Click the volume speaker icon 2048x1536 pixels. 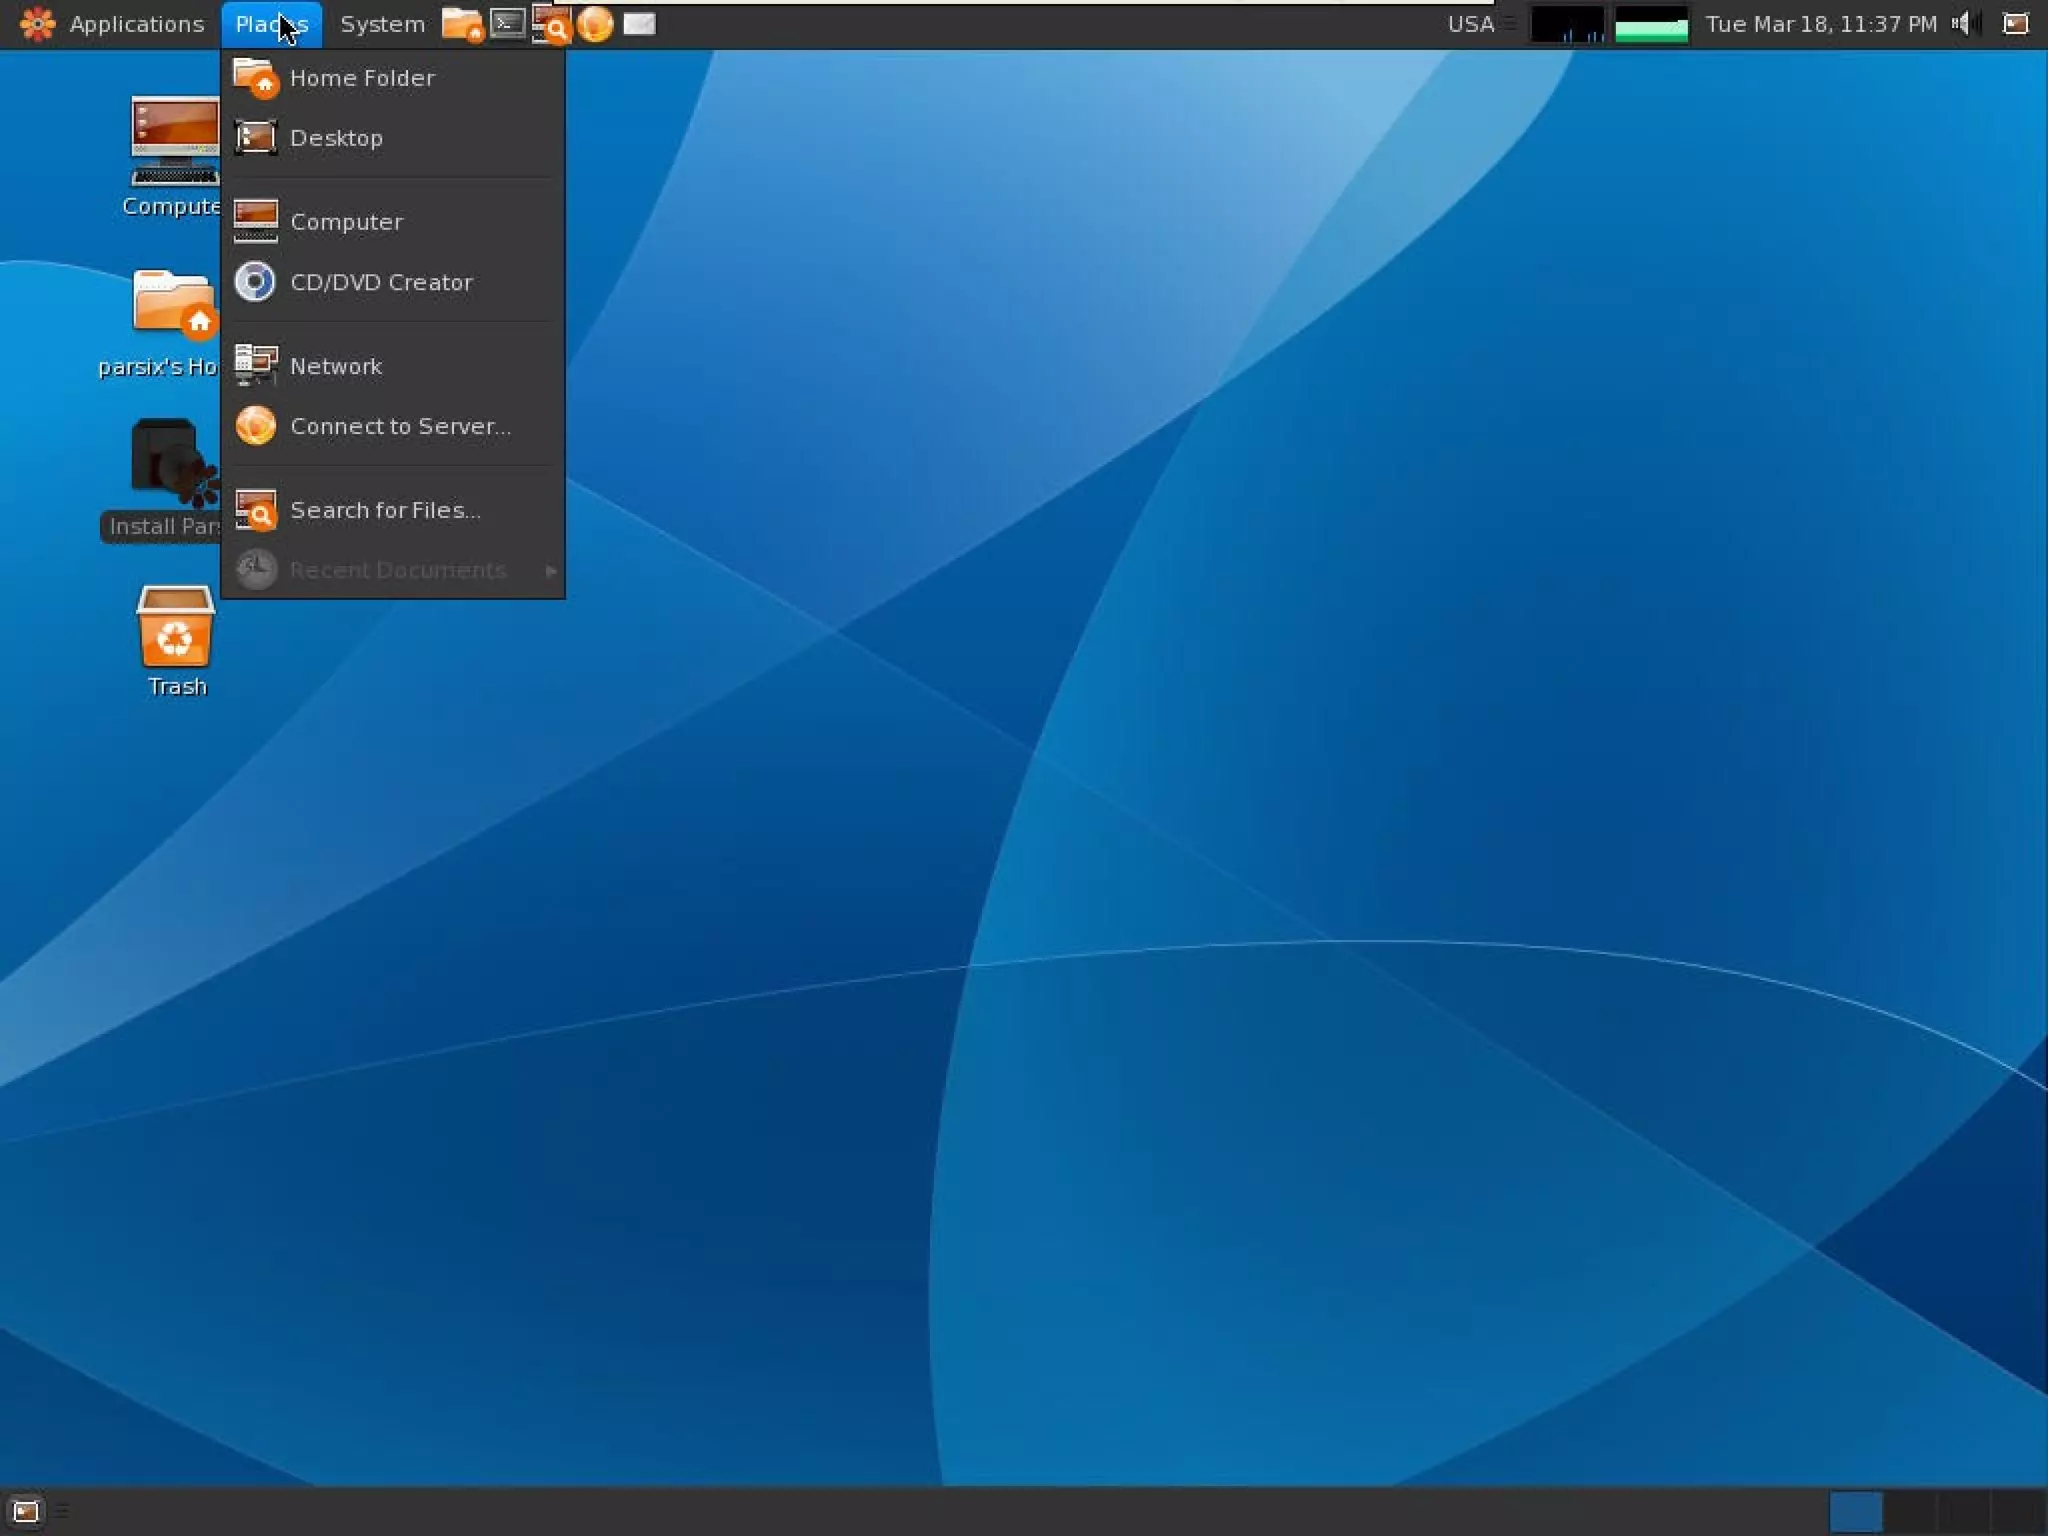click(1962, 24)
